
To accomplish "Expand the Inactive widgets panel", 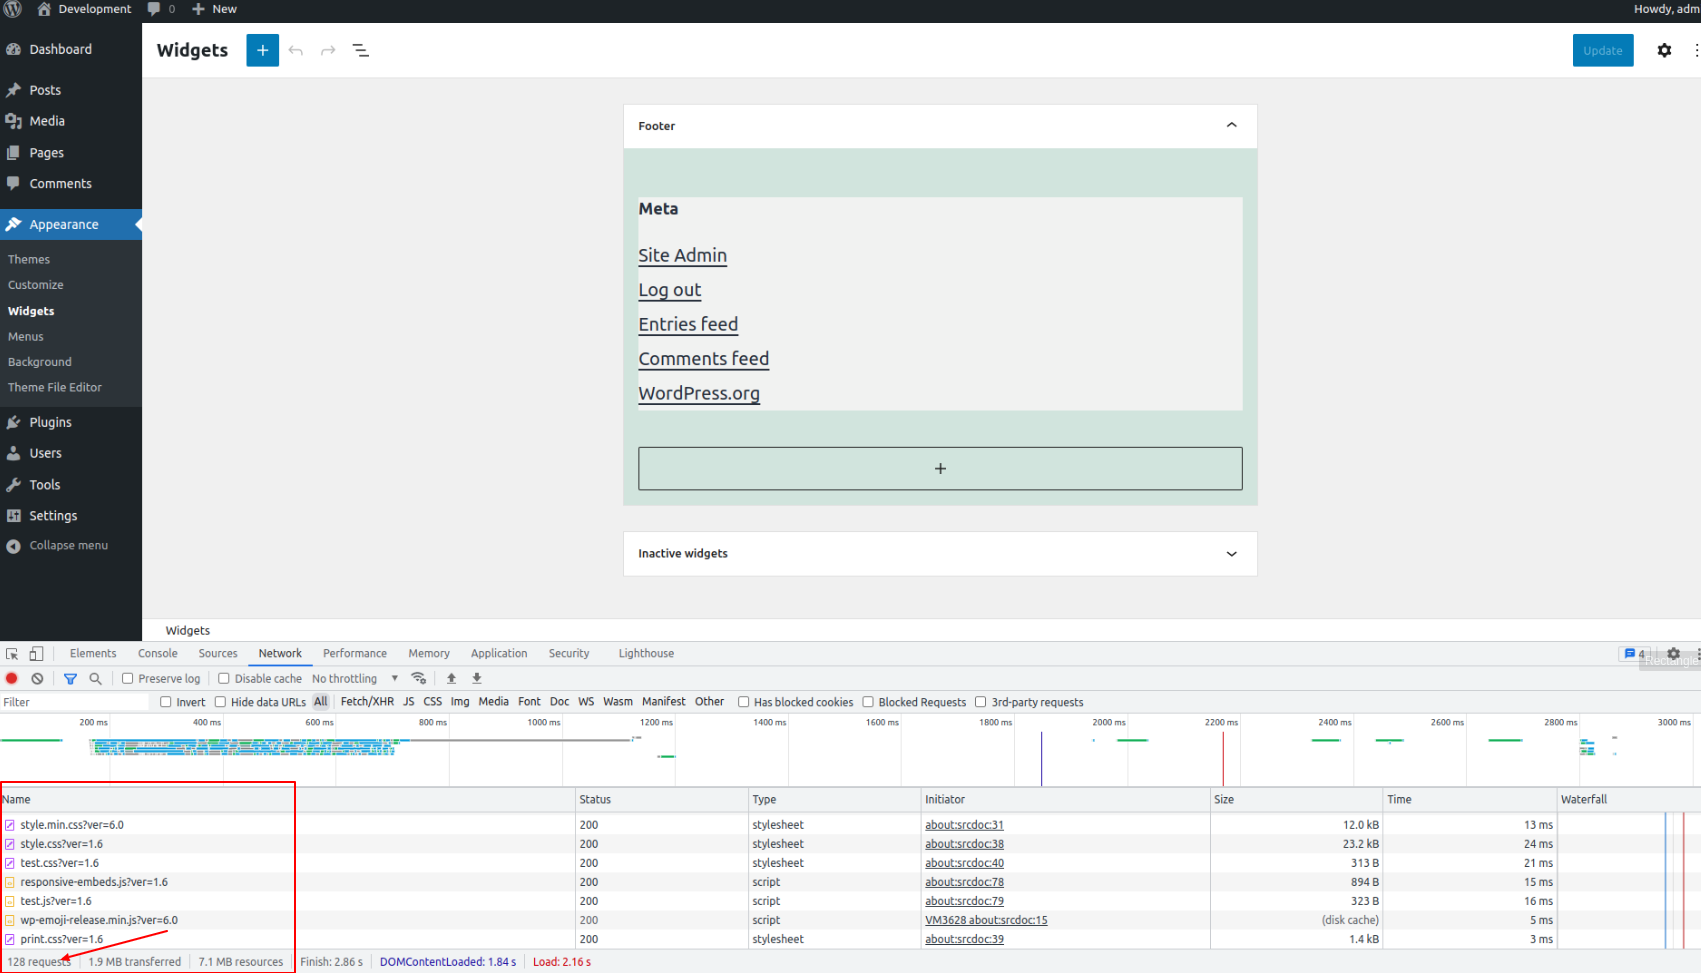I will (1231, 554).
